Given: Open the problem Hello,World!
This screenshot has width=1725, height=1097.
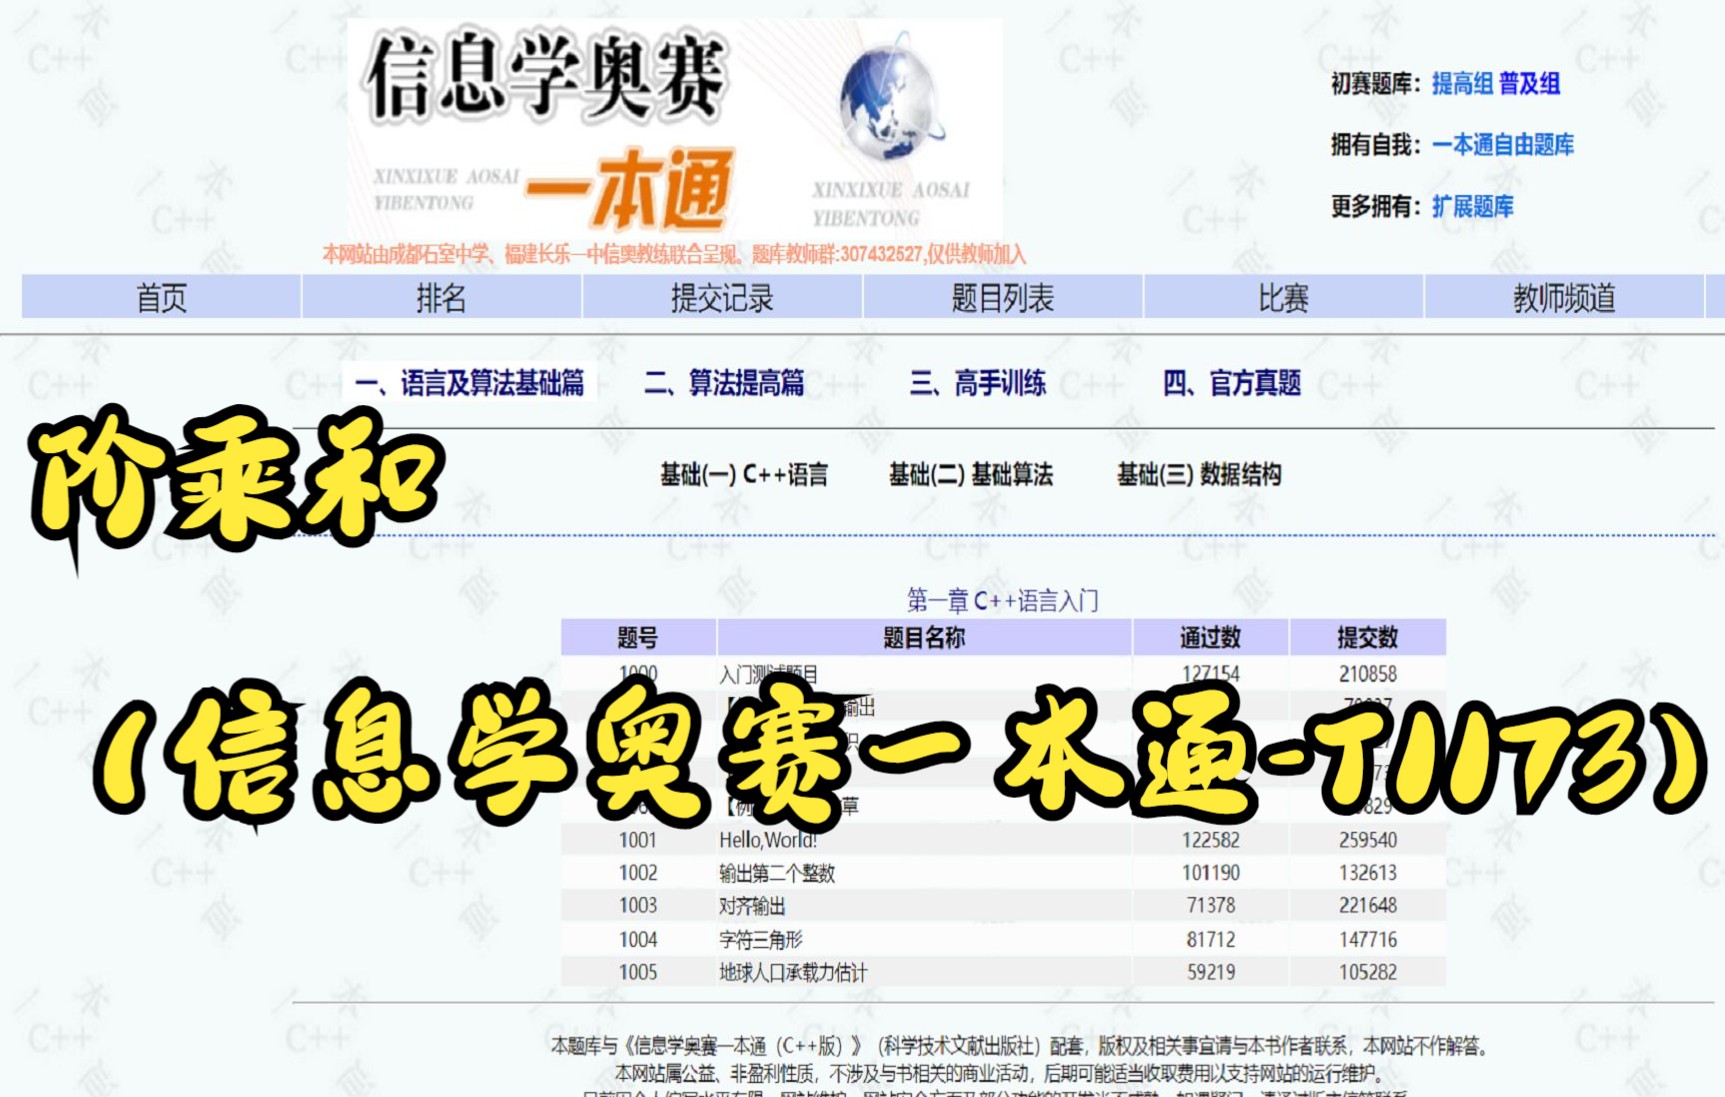Looking at the screenshot, I should point(768,841).
